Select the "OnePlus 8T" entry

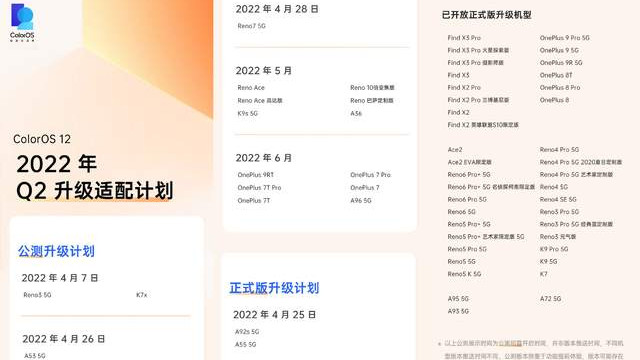click(x=556, y=75)
